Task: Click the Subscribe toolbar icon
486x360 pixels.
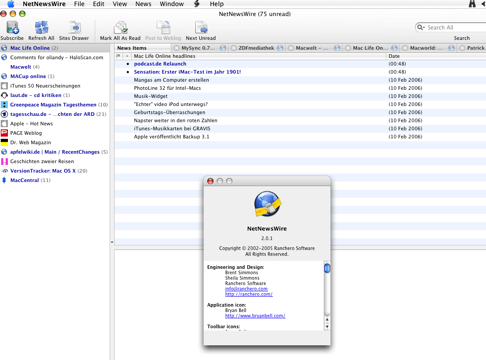Action: tap(13, 27)
